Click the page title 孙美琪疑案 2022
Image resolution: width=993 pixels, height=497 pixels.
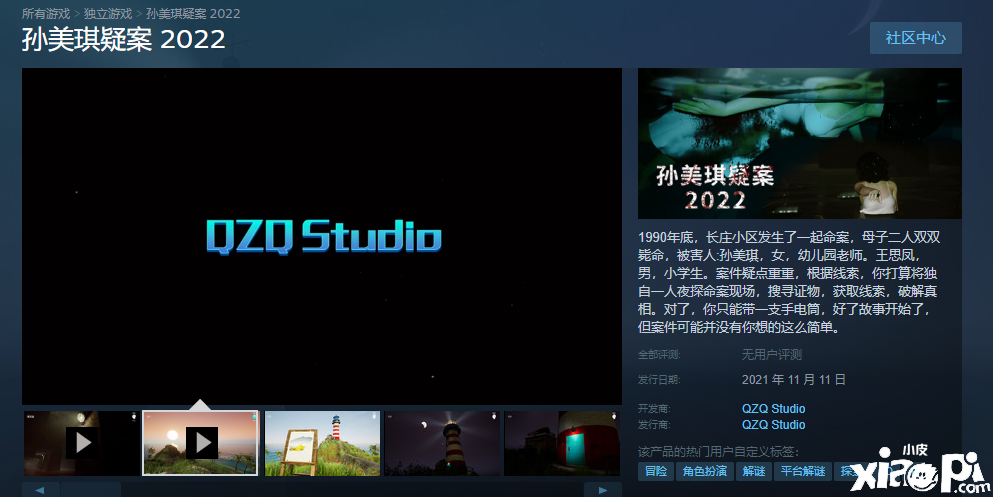click(123, 40)
